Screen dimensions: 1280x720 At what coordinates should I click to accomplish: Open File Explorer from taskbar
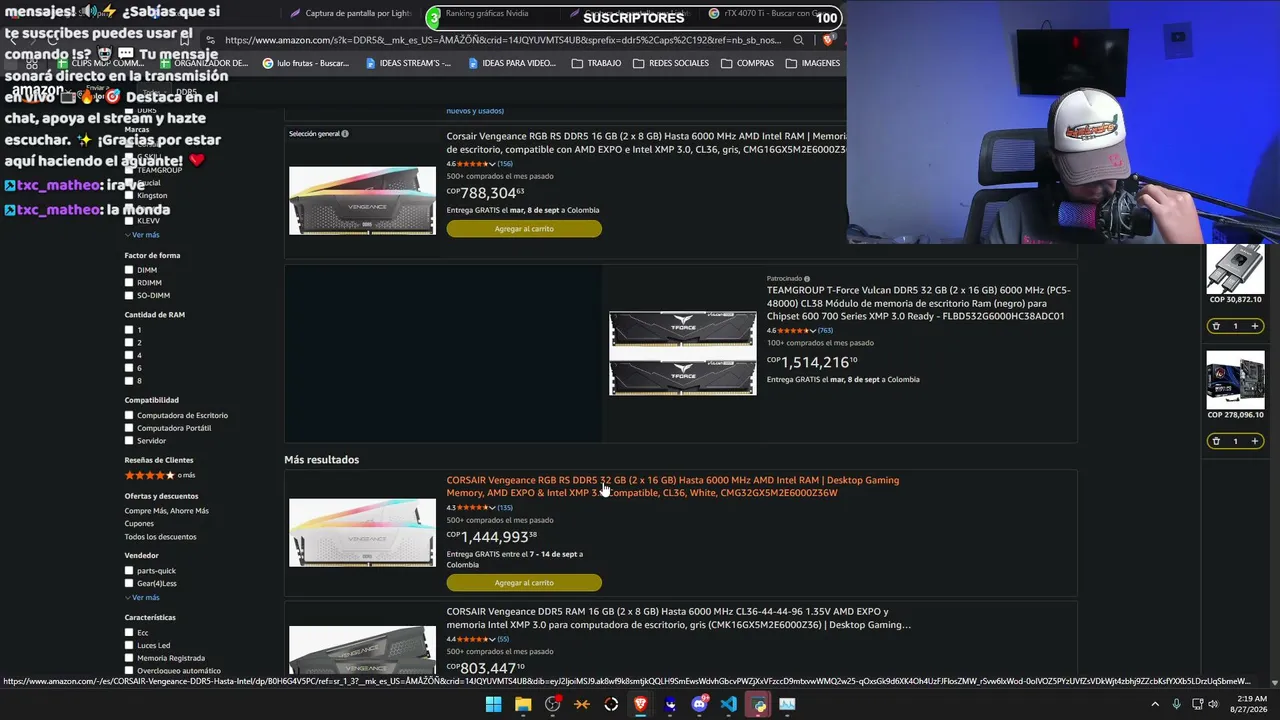pos(523,704)
